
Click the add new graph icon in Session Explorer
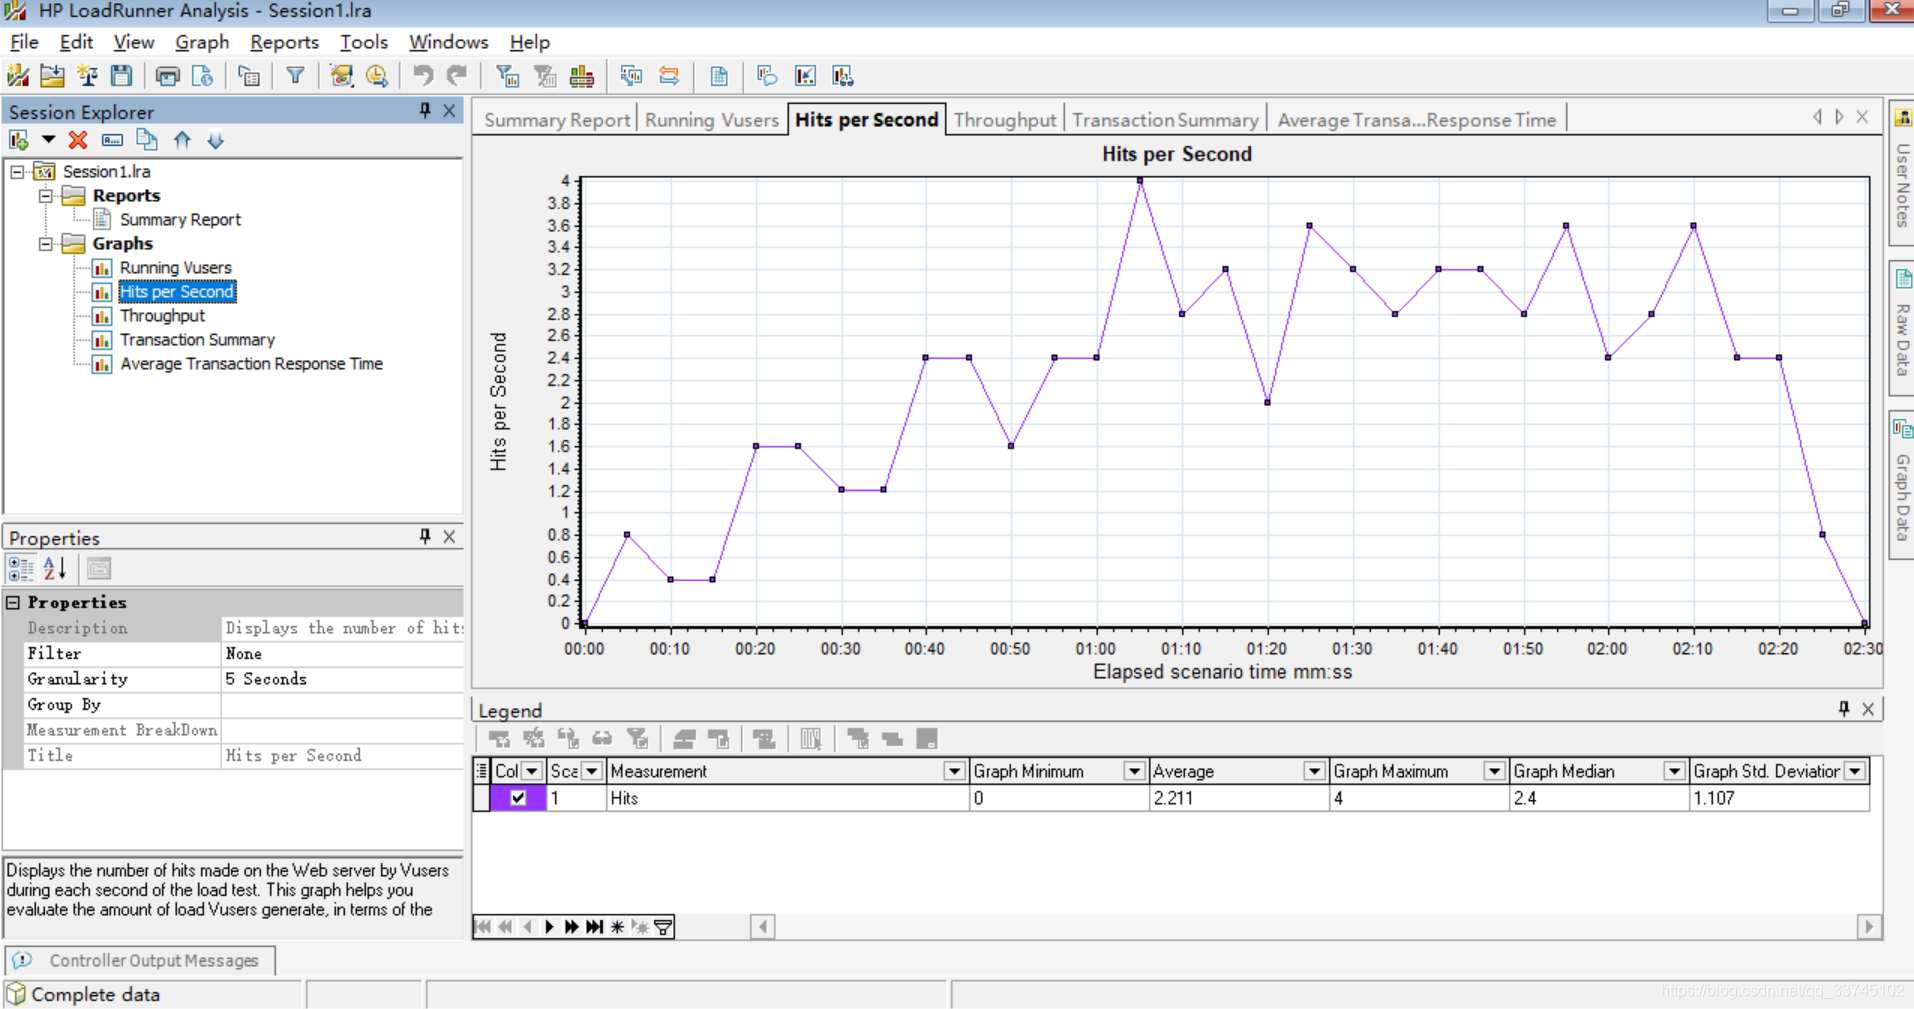19,140
